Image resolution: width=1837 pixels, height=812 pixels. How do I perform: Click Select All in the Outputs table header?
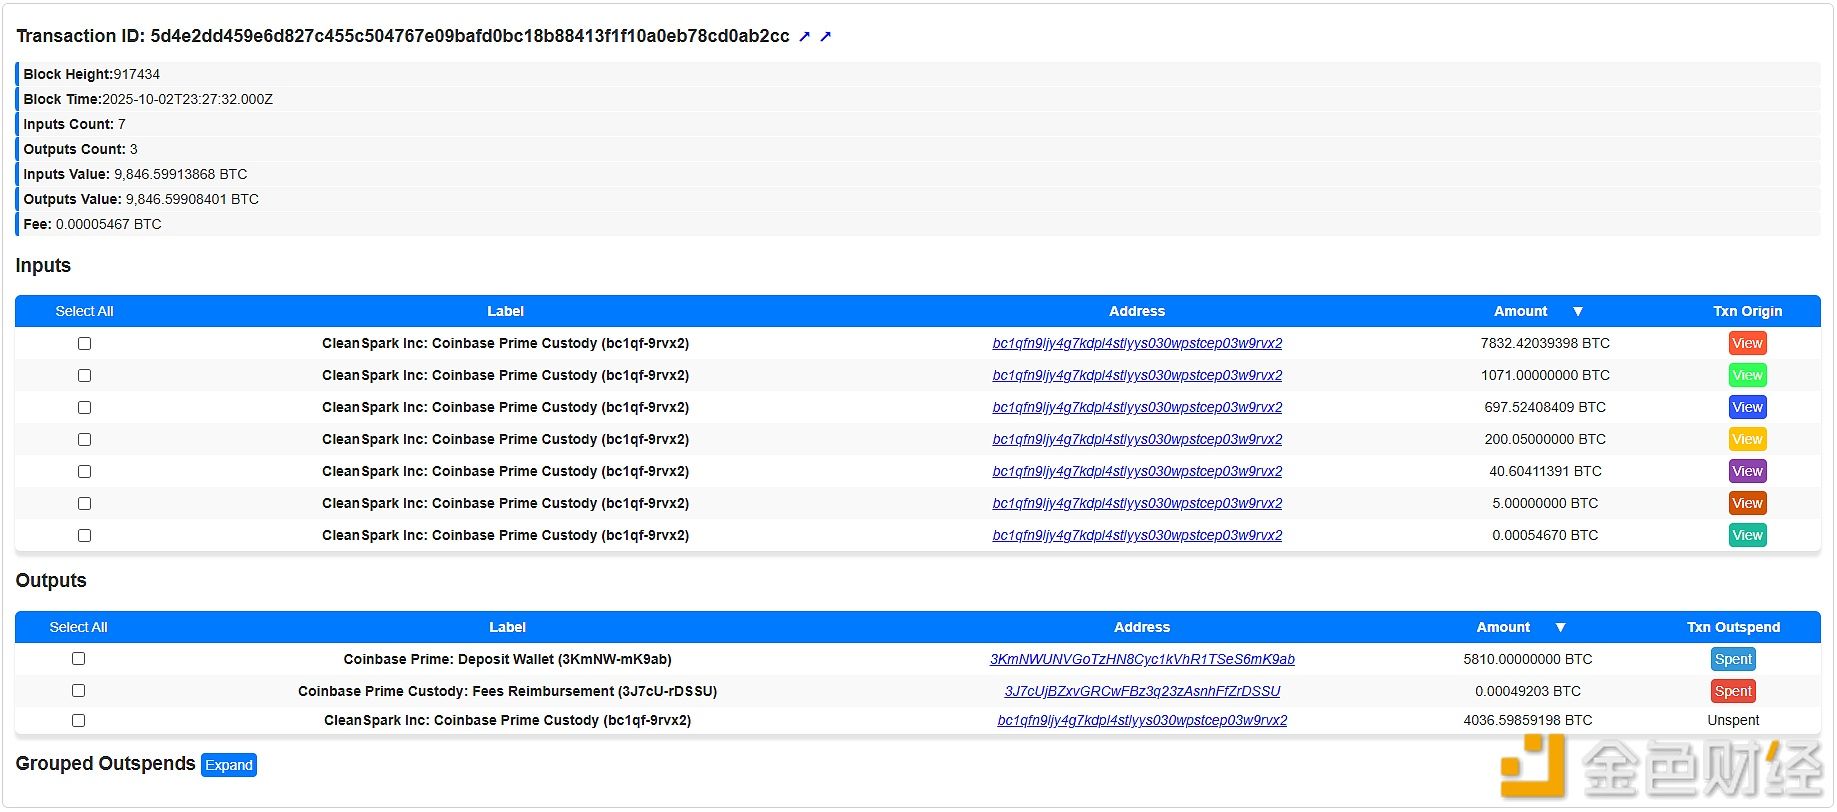[78, 627]
